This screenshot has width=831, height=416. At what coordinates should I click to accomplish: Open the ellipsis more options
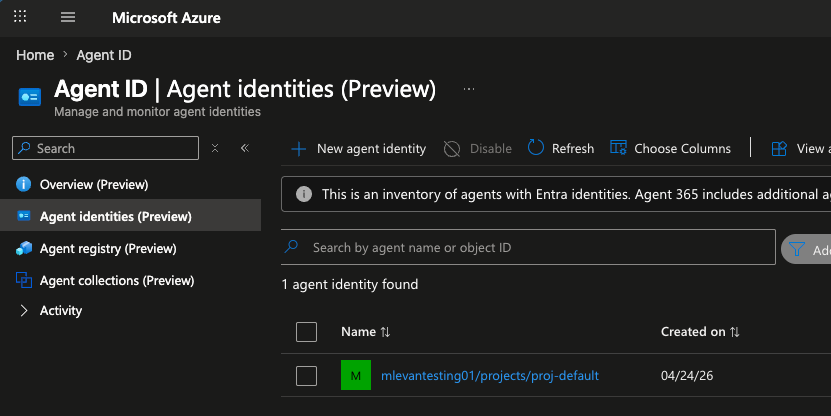[469, 89]
